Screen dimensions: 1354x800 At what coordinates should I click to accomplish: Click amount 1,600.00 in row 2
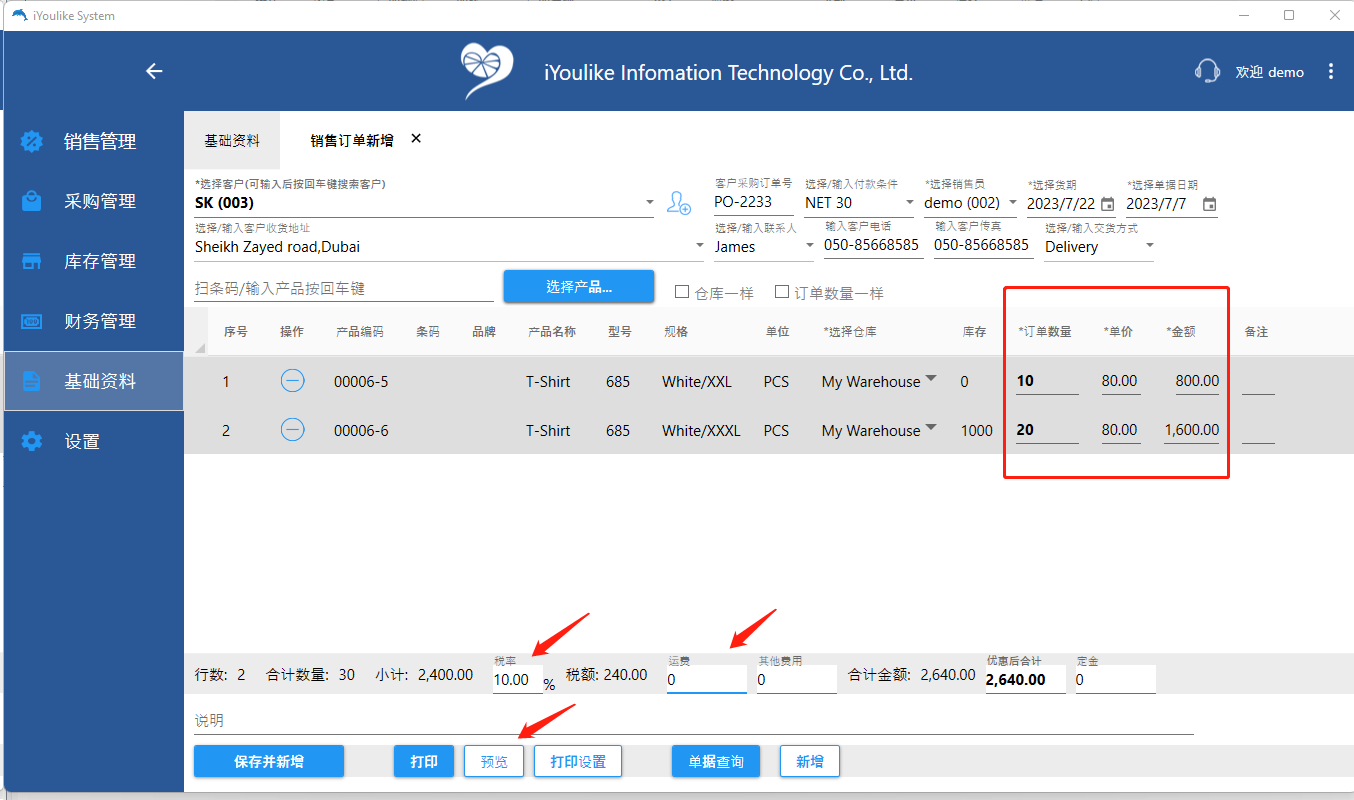1191,429
